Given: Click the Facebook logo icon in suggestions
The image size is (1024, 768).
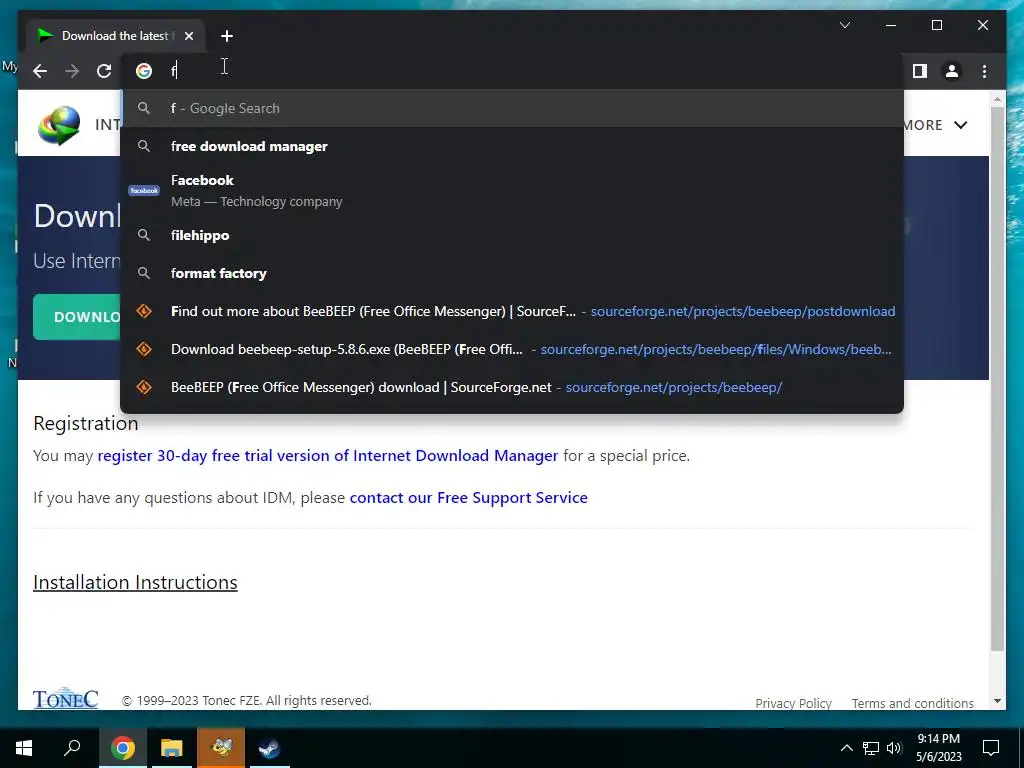Looking at the screenshot, I should tap(144, 191).
